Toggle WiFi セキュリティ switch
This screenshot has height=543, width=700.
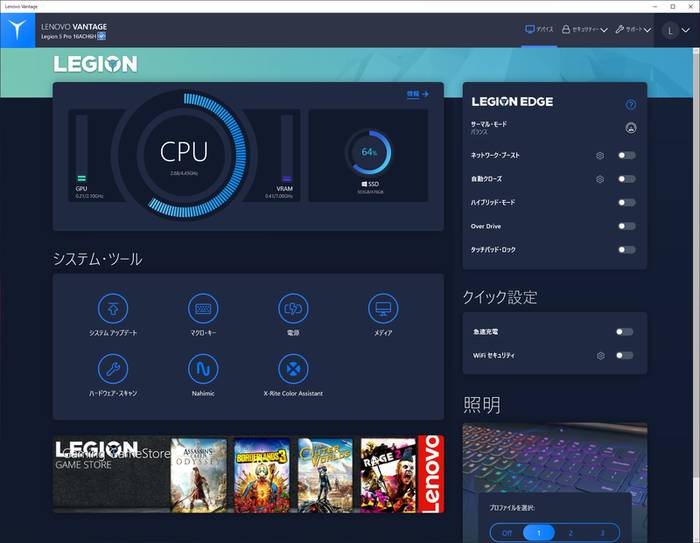coord(624,355)
